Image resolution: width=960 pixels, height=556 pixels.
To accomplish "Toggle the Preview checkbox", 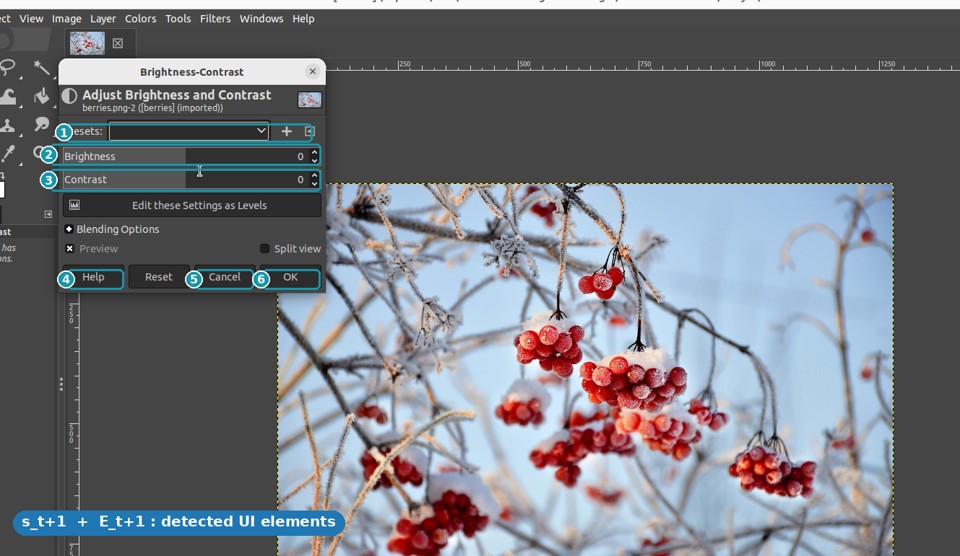I will click(x=69, y=249).
